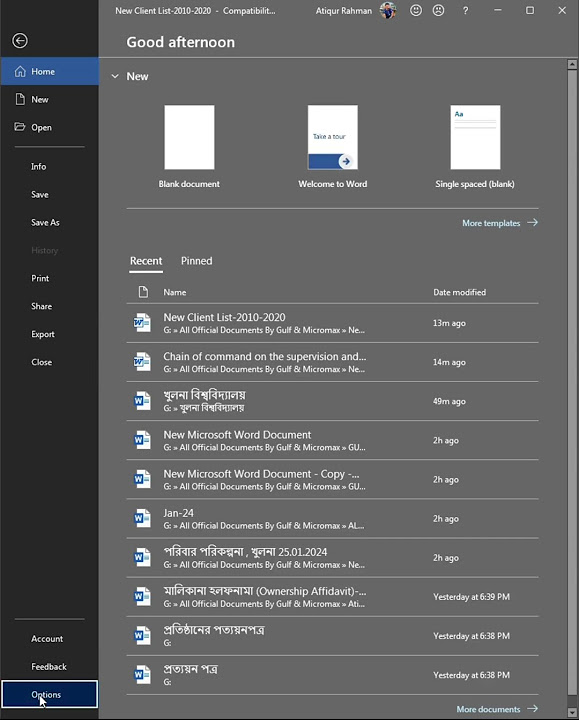Click scrollbar down arrow at bottom right
The height and width of the screenshot is (720, 579).
coord(572,713)
